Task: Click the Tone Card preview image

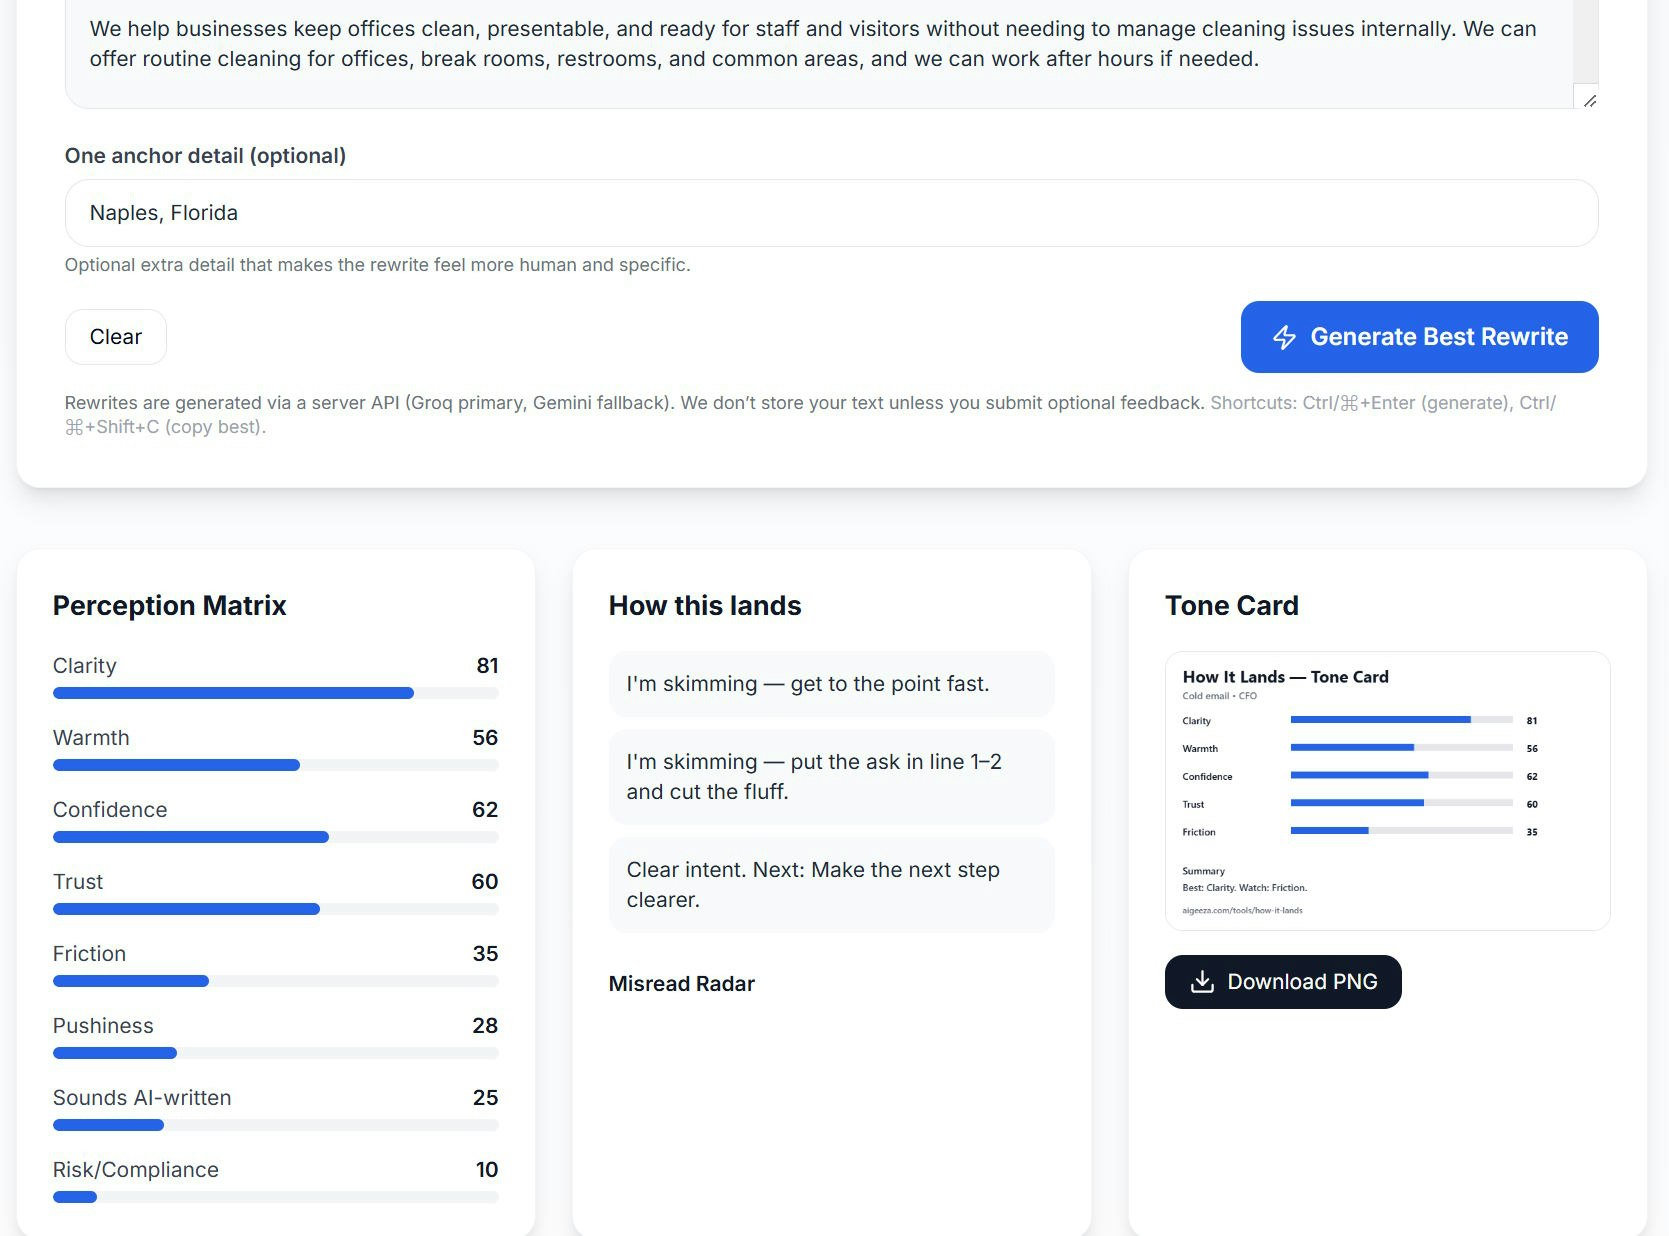Action: (x=1387, y=792)
